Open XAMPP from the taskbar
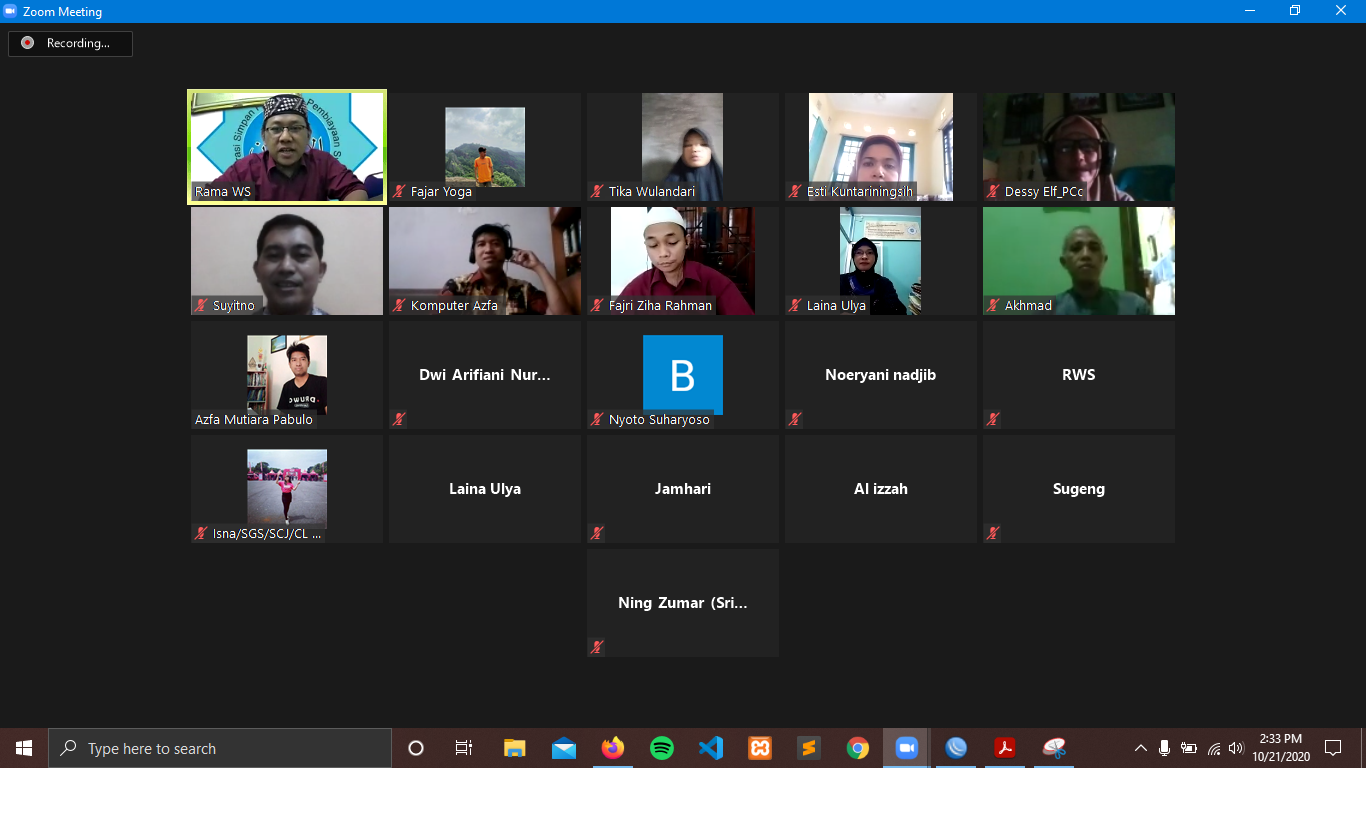Viewport: 1366px width, 840px height. click(x=760, y=748)
